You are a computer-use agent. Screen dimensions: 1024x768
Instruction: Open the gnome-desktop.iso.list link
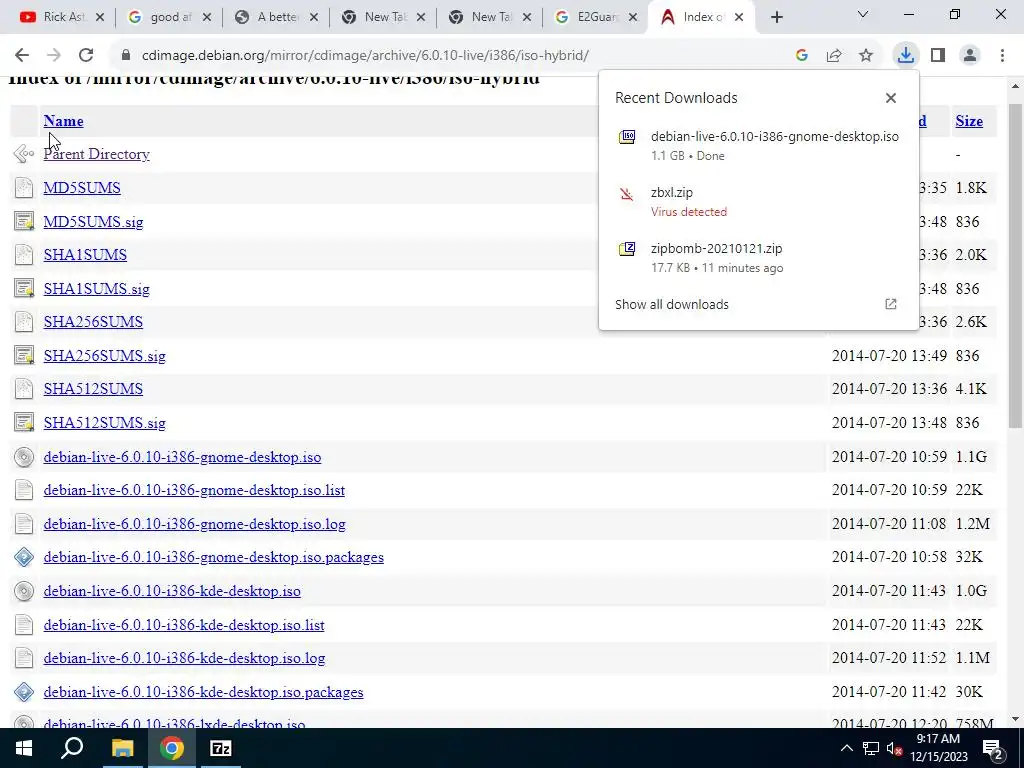tap(194, 490)
